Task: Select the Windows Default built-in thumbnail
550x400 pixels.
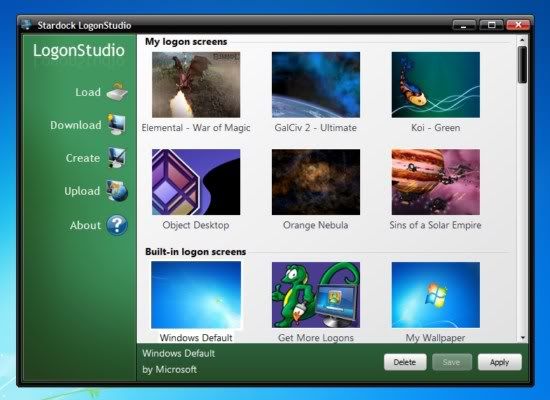Action: 196,295
